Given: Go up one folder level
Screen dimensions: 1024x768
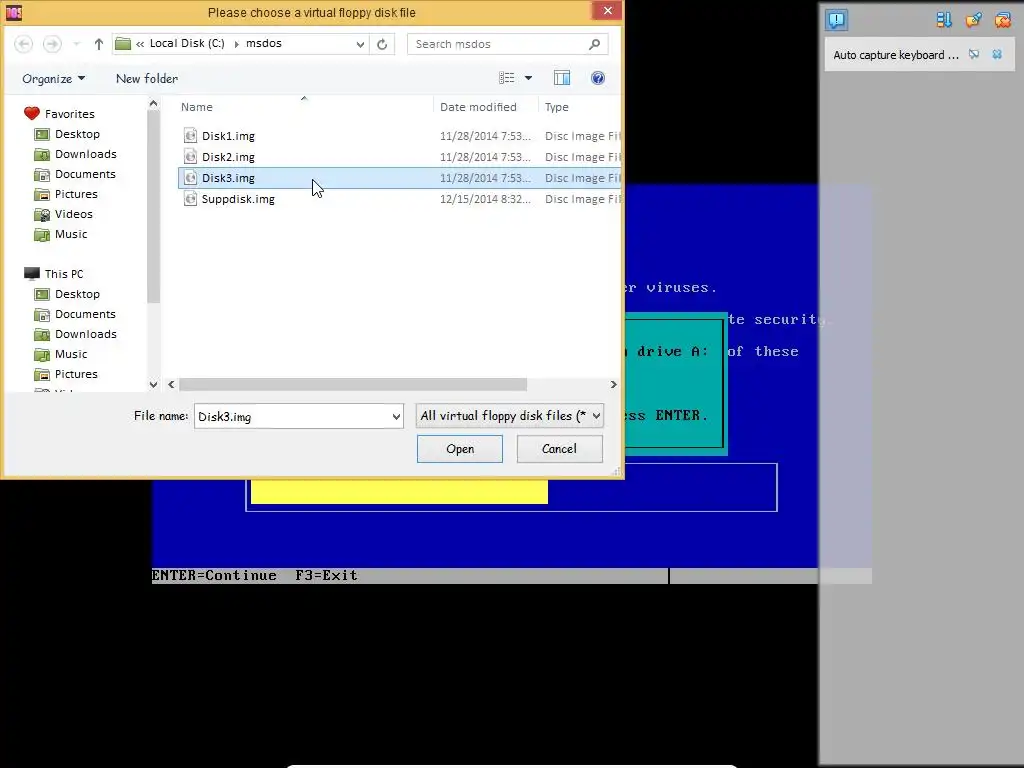Looking at the screenshot, I should [x=99, y=44].
